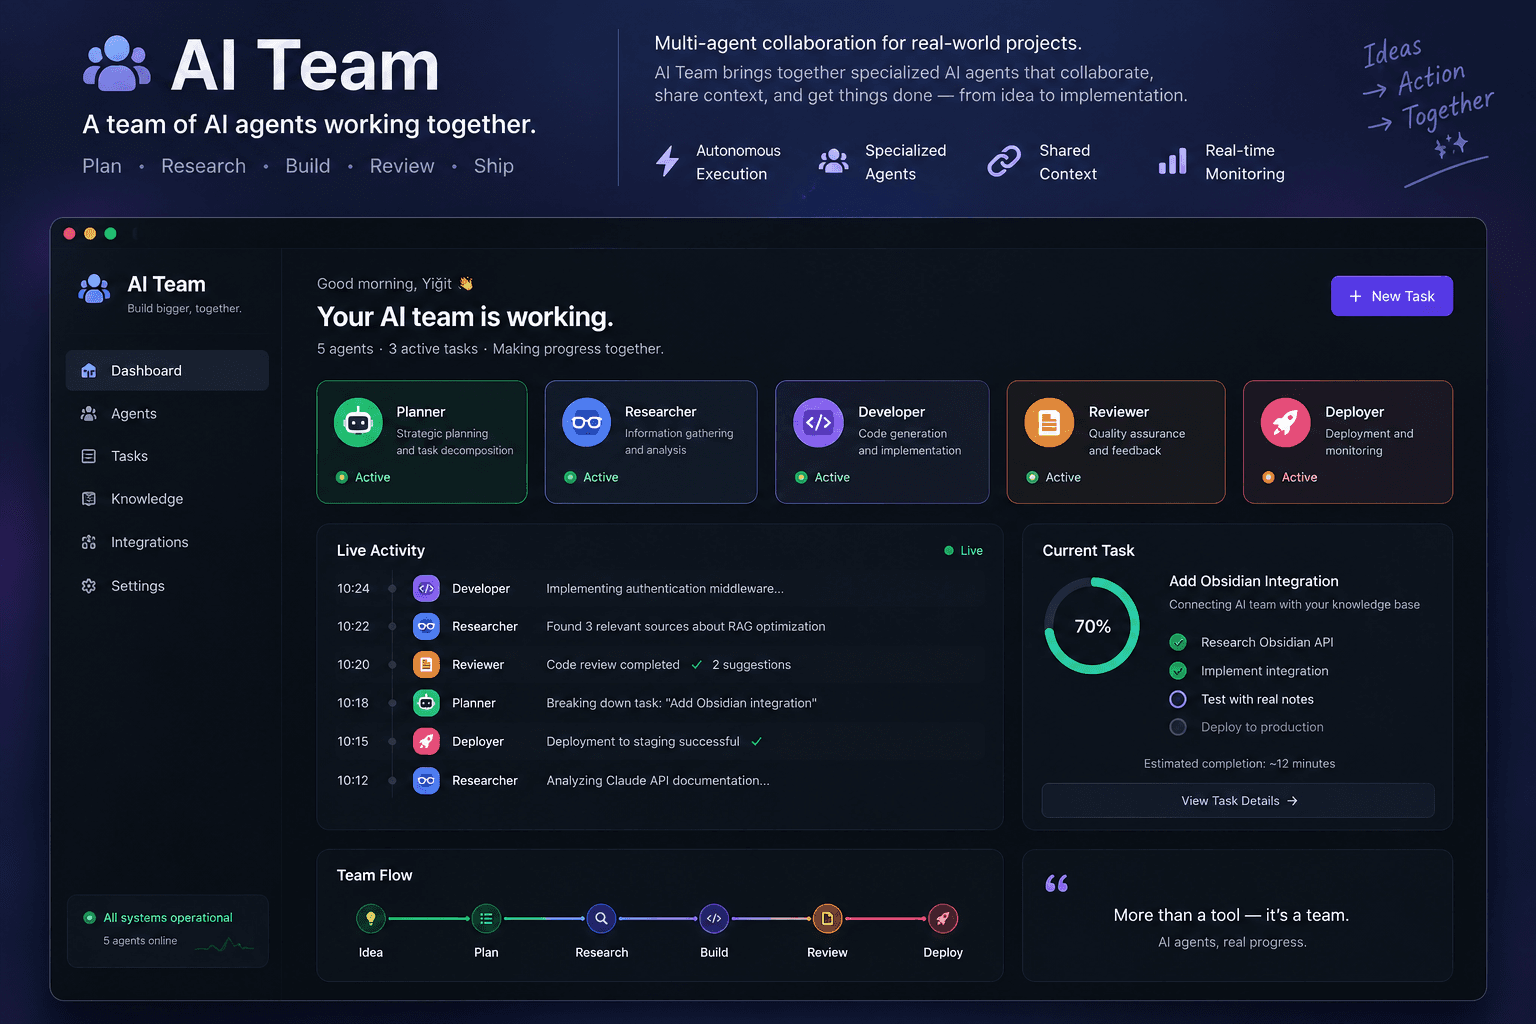The height and width of the screenshot is (1024, 1536).
Task: Open the Deployer card rocket icon
Action: pos(1285,422)
